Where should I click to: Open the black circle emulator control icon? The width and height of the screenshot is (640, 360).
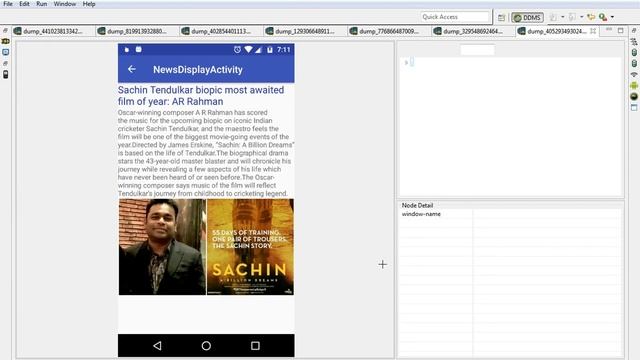tap(634, 96)
